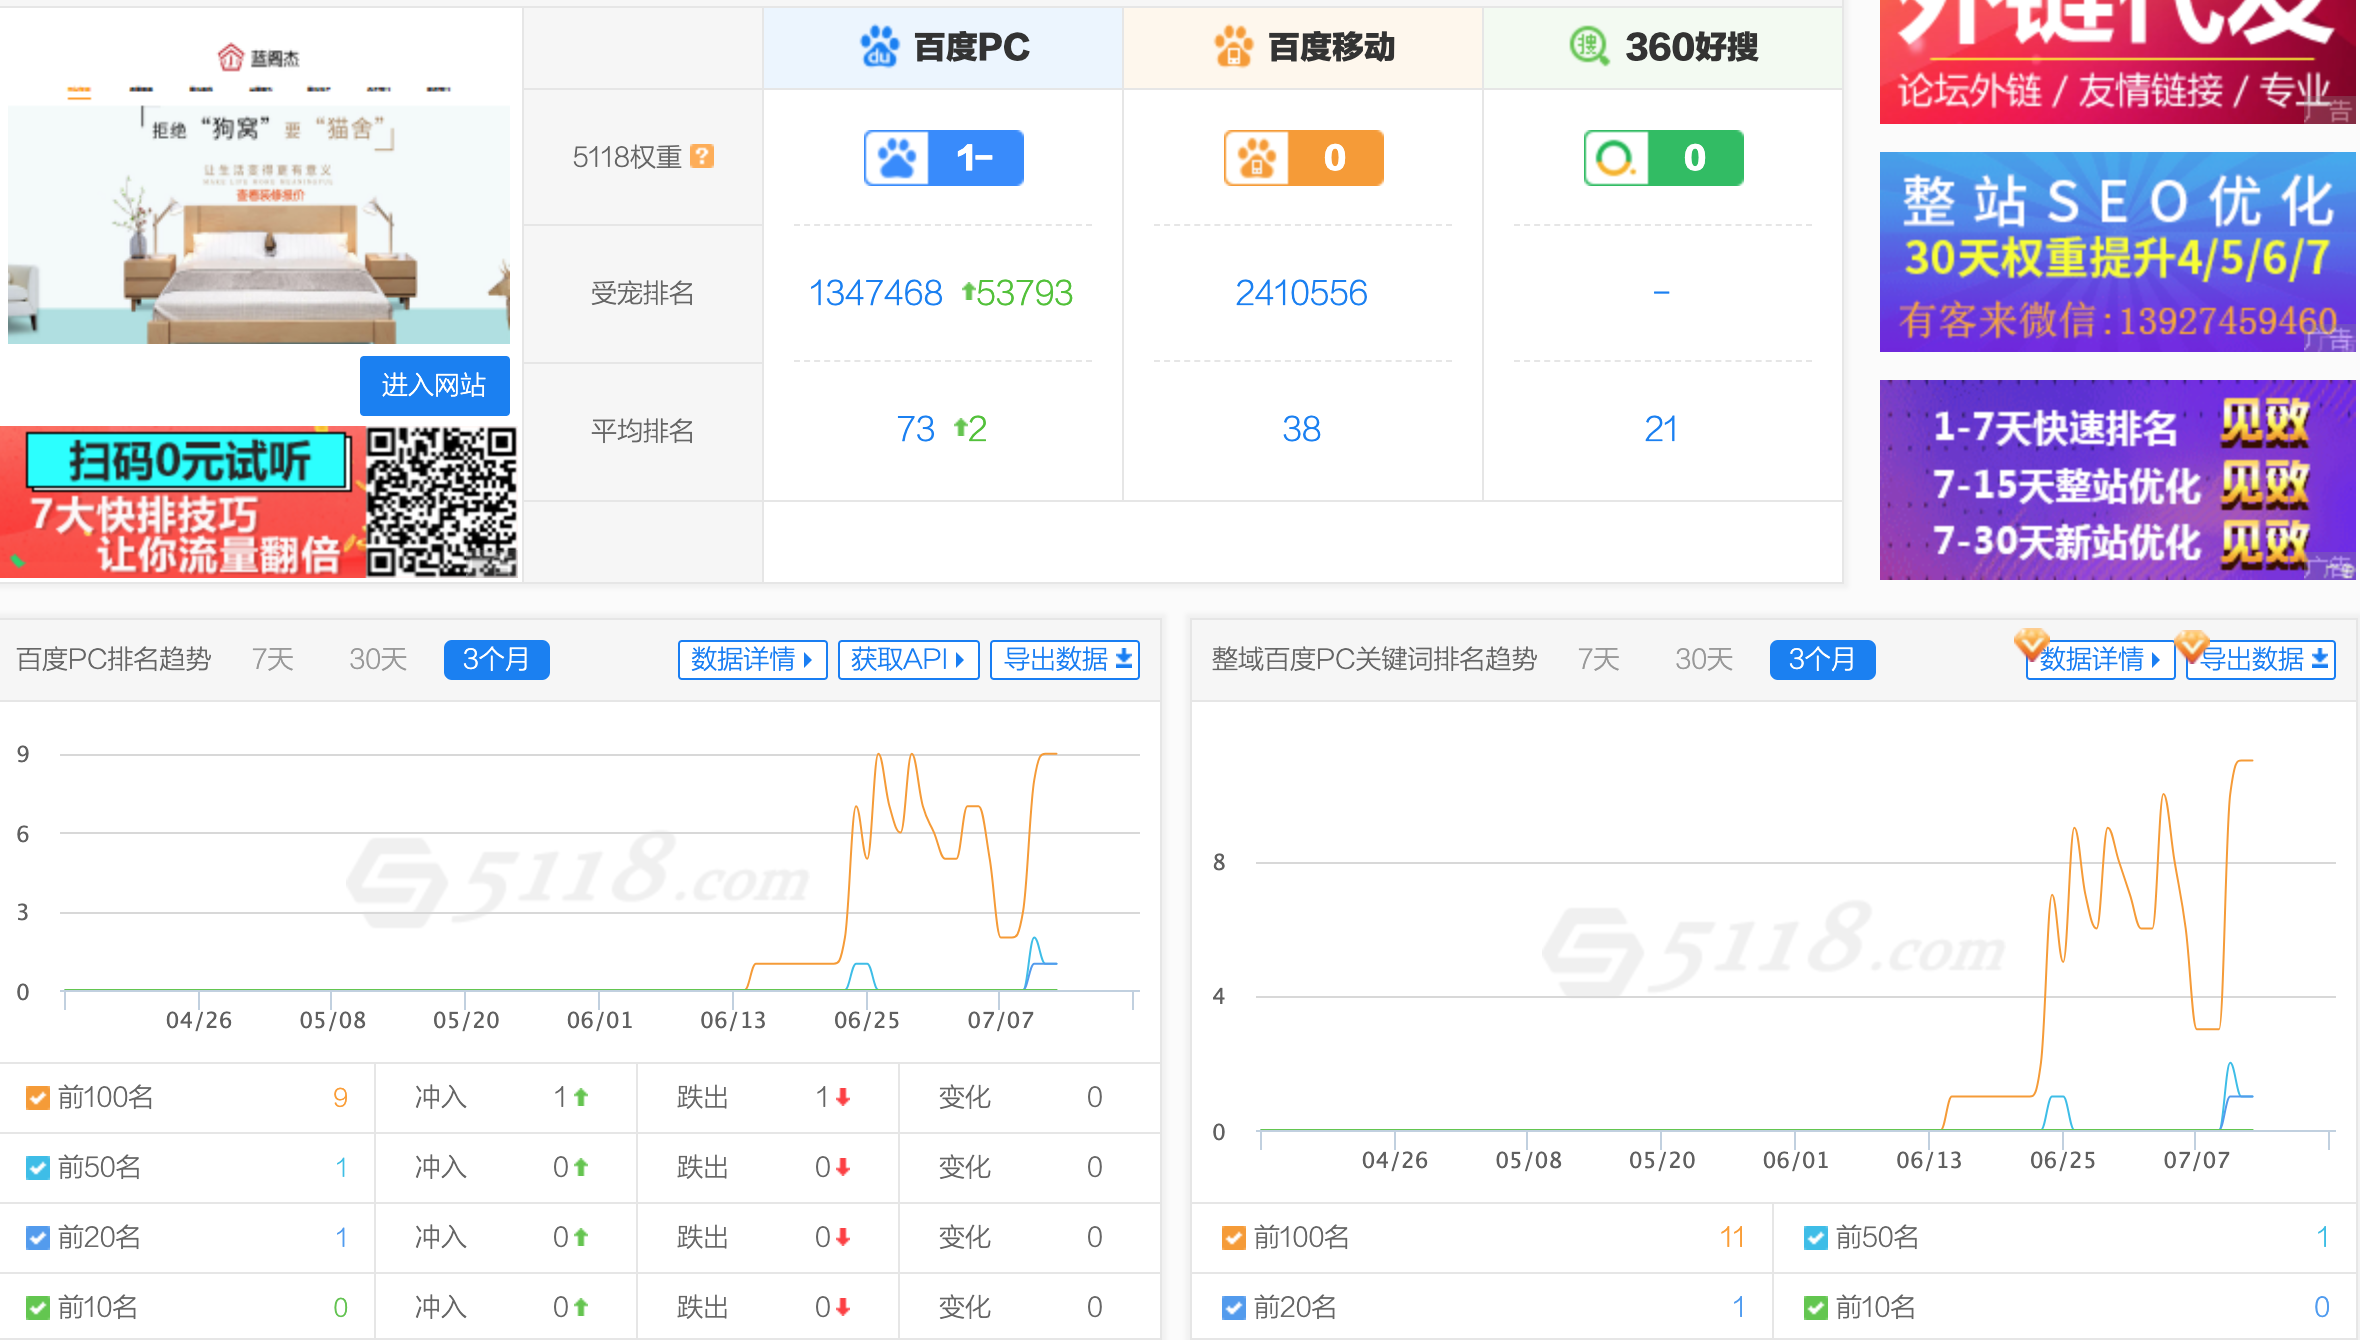This screenshot has height=1340, width=2360.
Task: Click the 360 weight badge 0
Action: (1663, 158)
